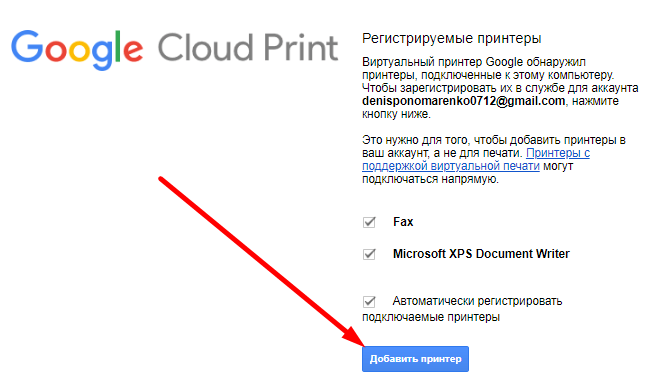Click the кнопку ниже text
The height and width of the screenshot is (383, 657).
(x=396, y=114)
